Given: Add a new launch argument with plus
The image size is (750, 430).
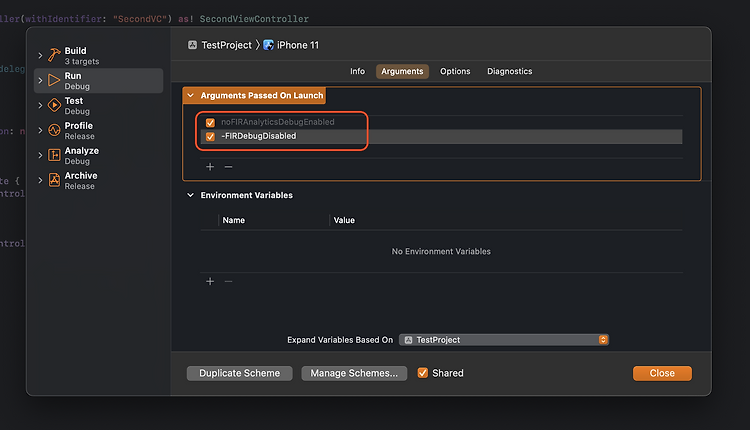Looking at the screenshot, I should pos(210,166).
